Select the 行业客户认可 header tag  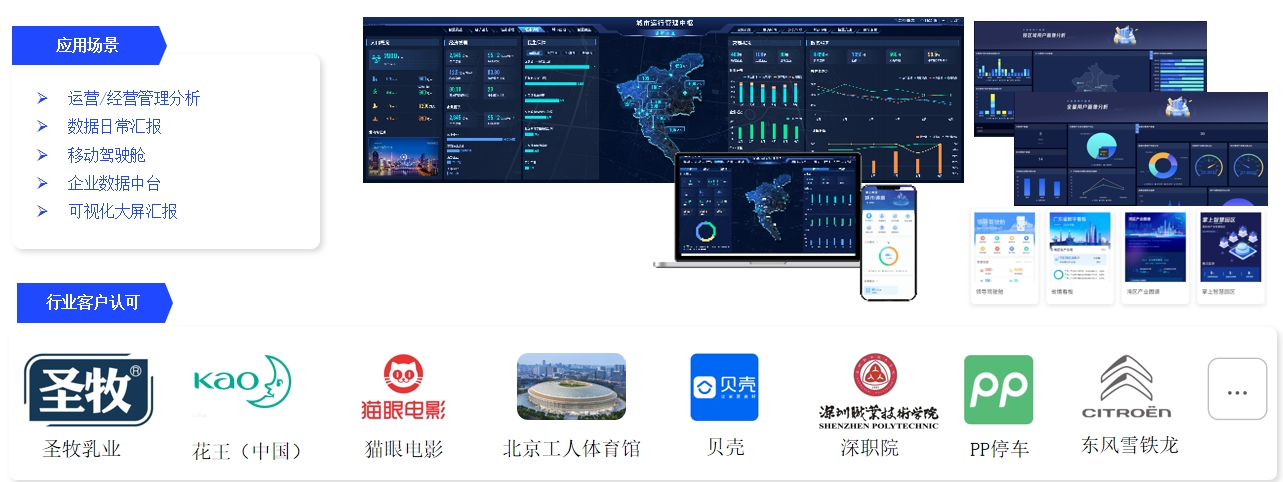pyautogui.click(x=94, y=302)
